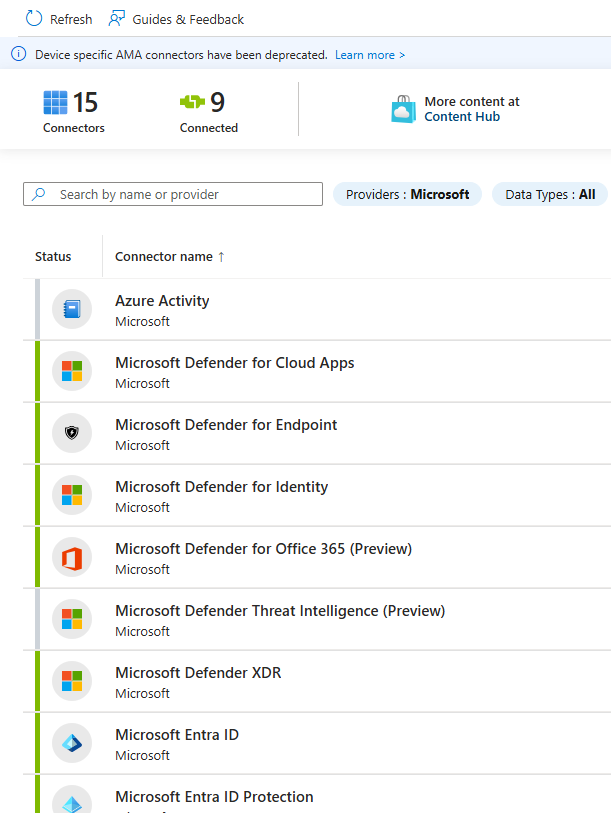Select Microsoft Defender for Cloud Apps row
This screenshot has width=611, height=813.
tap(317, 371)
